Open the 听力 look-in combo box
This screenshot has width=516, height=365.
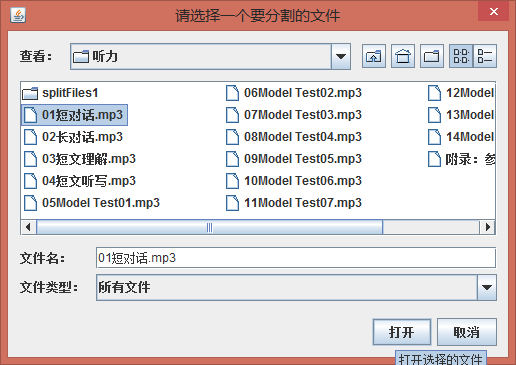(210, 56)
